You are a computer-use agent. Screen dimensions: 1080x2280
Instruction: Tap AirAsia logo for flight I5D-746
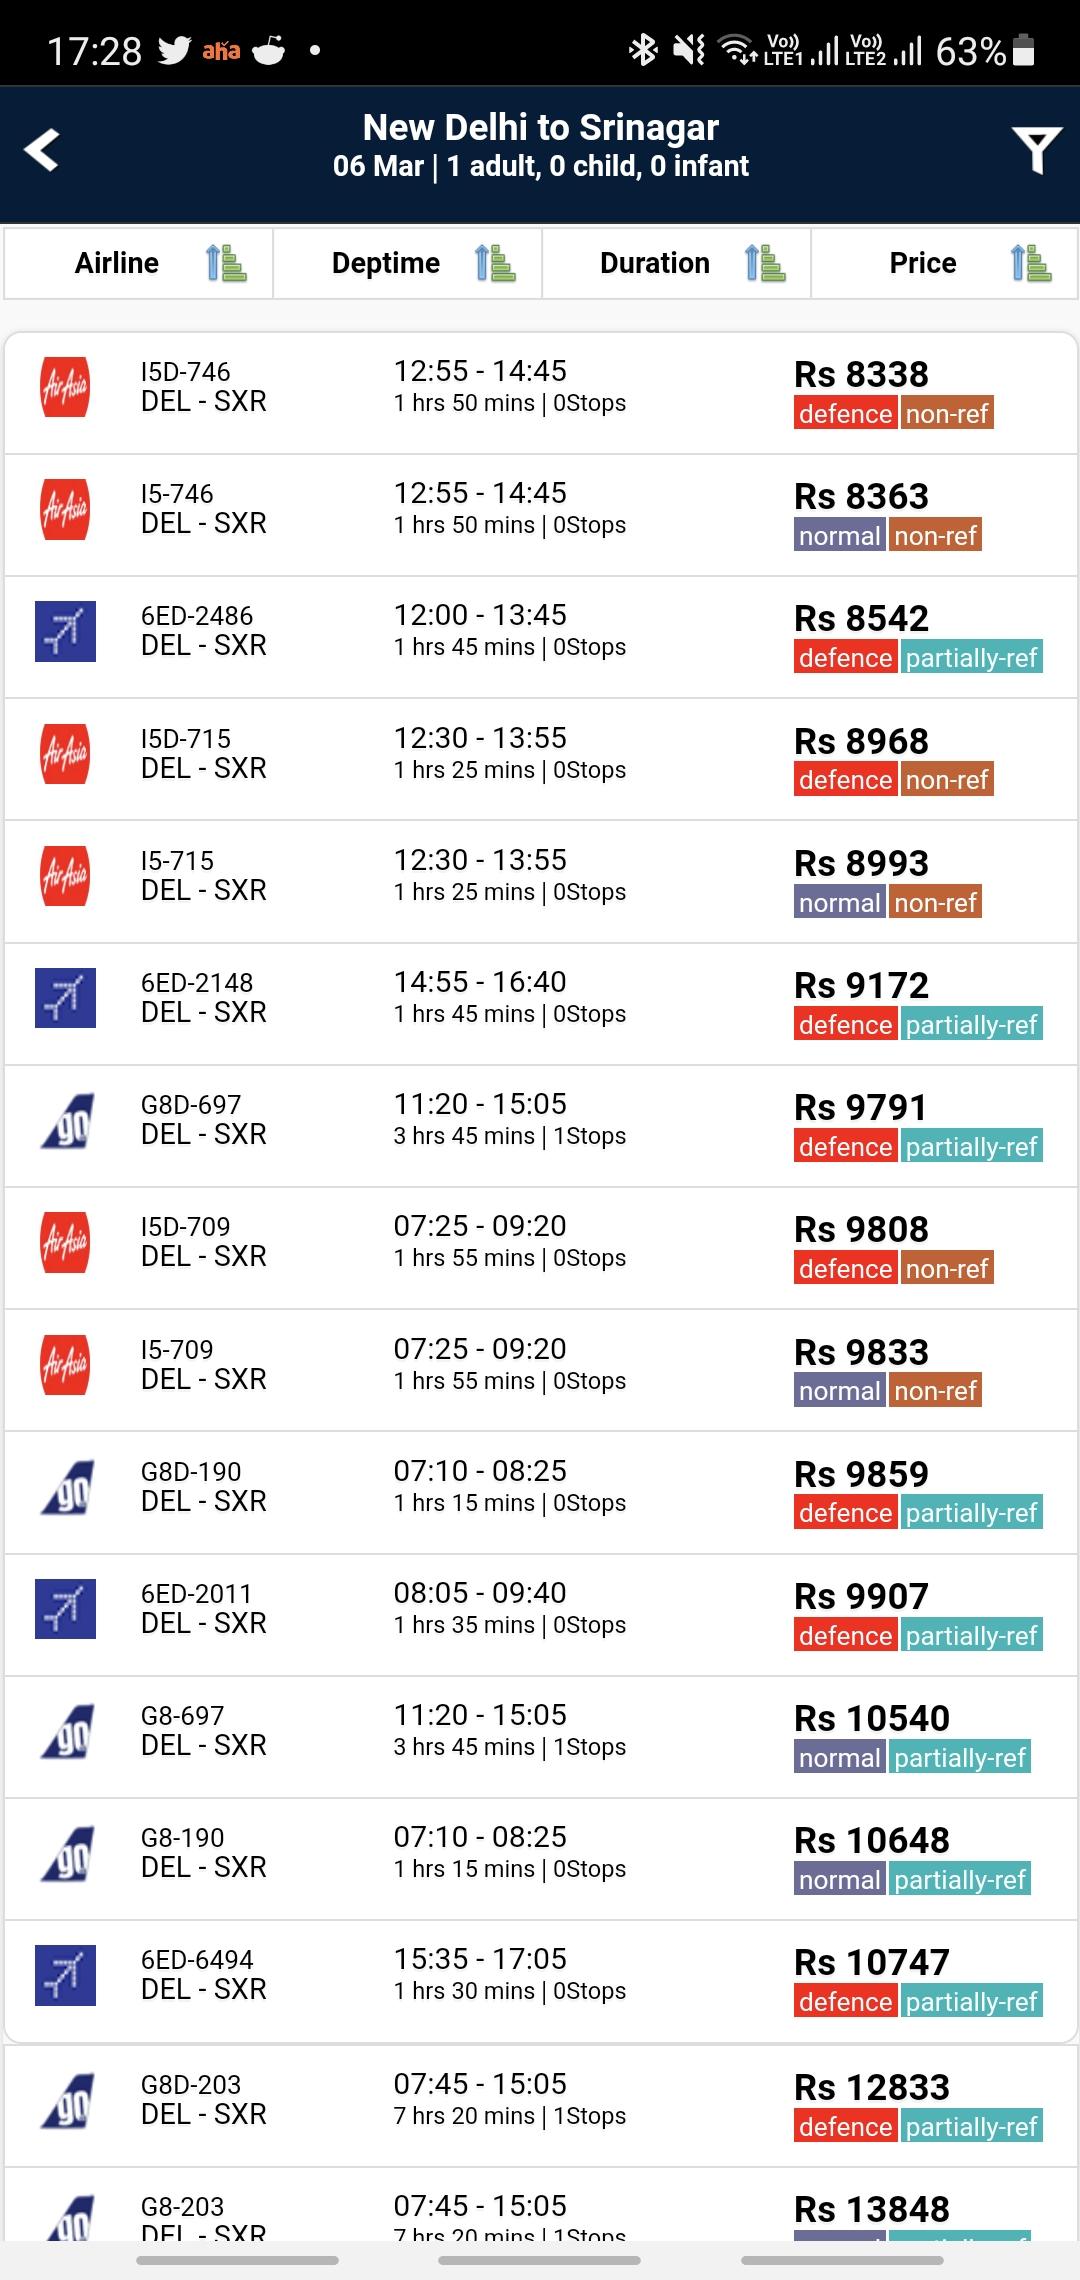[x=65, y=387]
